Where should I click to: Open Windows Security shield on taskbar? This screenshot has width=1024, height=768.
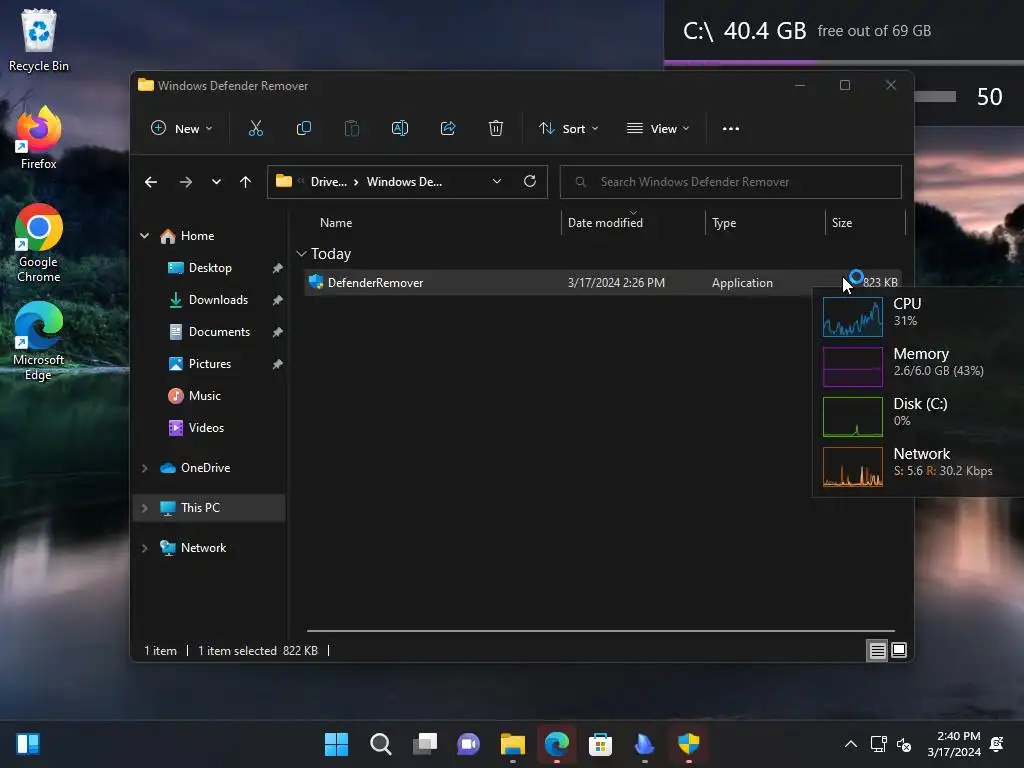pos(688,744)
